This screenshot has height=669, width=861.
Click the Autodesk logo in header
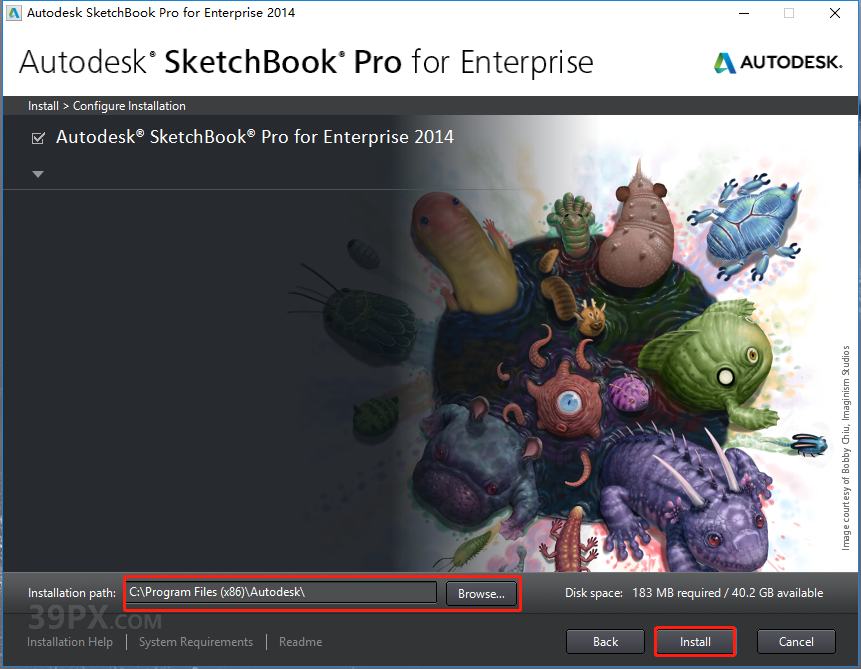click(778, 63)
